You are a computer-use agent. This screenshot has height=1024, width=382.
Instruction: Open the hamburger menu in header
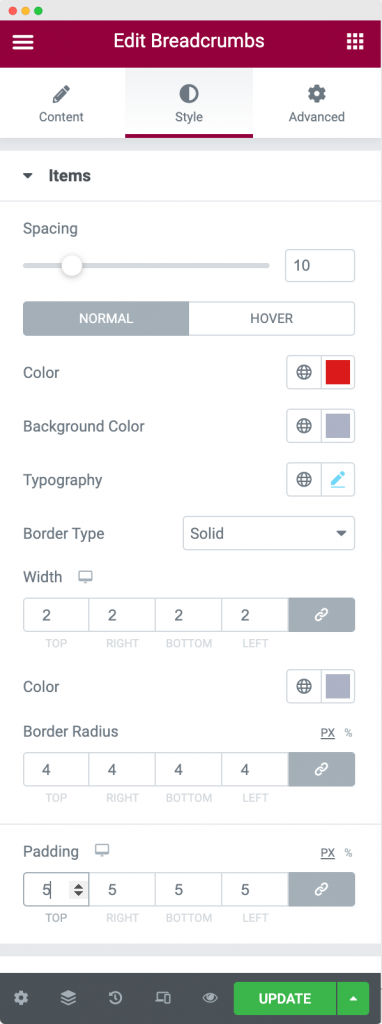(x=23, y=42)
